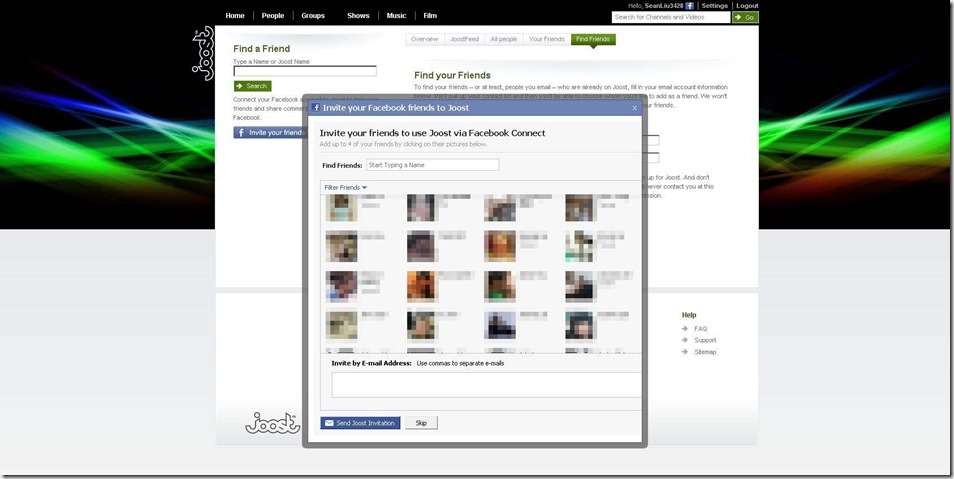The height and width of the screenshot is (479, 954).
Task: Click the Facebook icon beside the SeanLiu3428 username
Action: click(x=689, y=5)
